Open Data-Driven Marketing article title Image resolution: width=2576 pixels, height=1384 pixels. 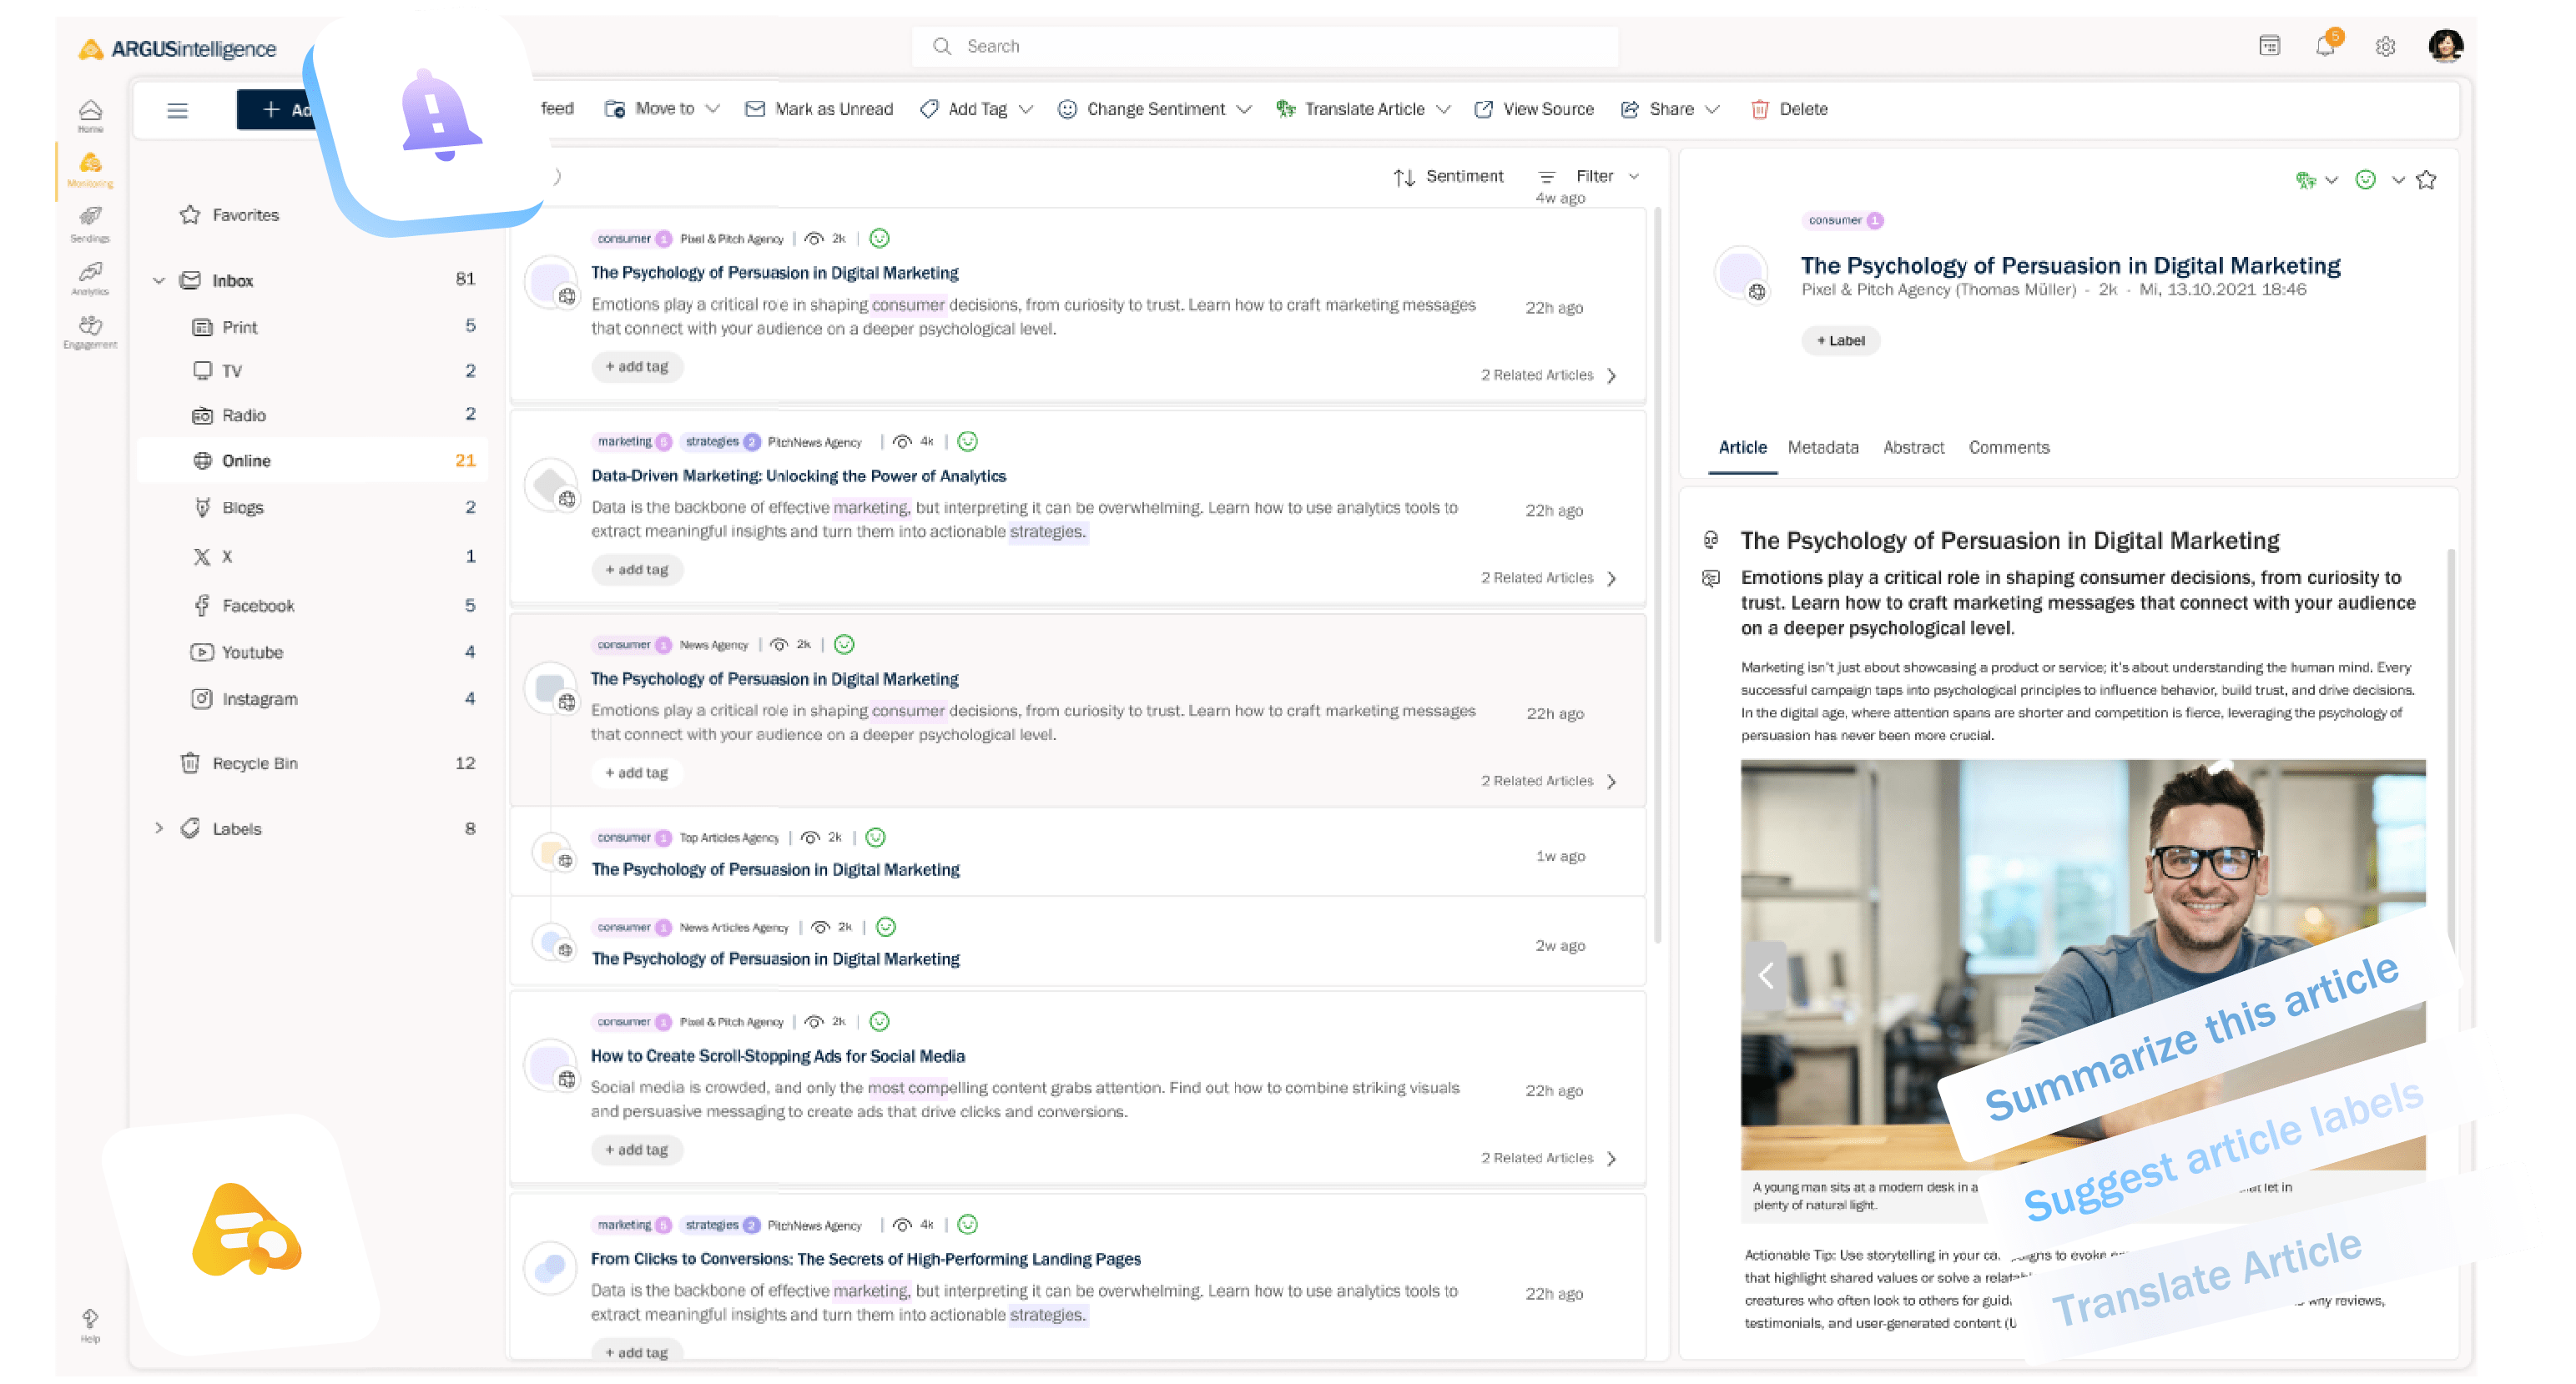[x=798, y=476]
